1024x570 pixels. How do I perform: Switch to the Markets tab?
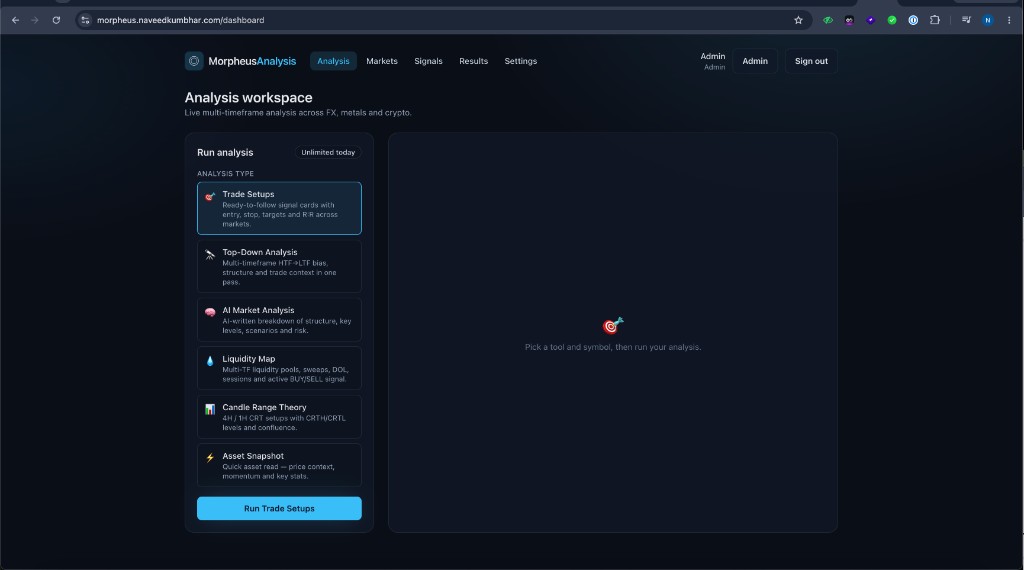pos(381,61)
